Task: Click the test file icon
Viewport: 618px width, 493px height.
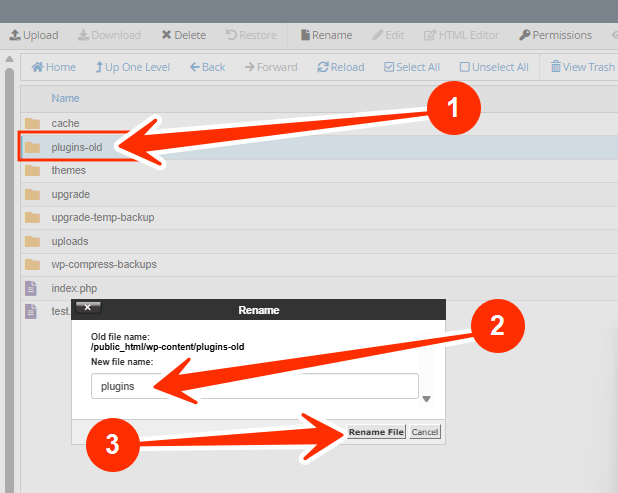Action: point(31,311)
